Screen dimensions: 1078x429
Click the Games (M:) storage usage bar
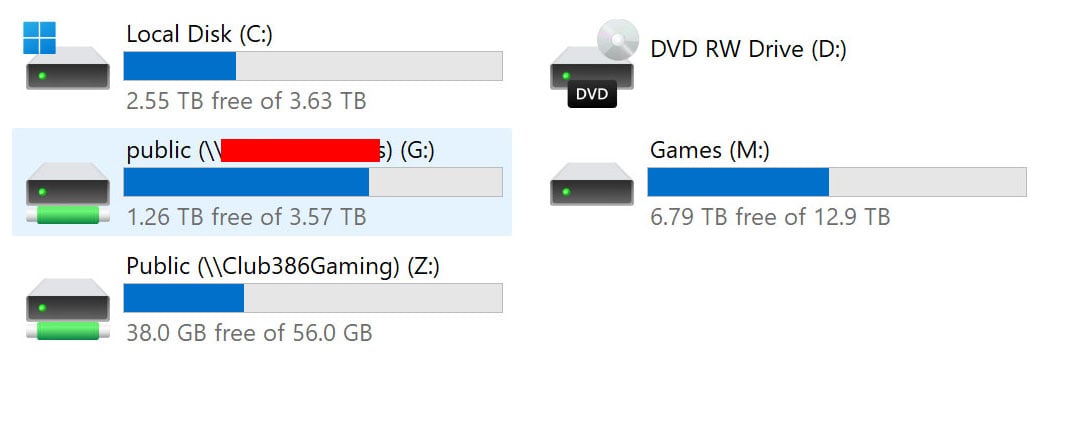click(x=836, y=182)
